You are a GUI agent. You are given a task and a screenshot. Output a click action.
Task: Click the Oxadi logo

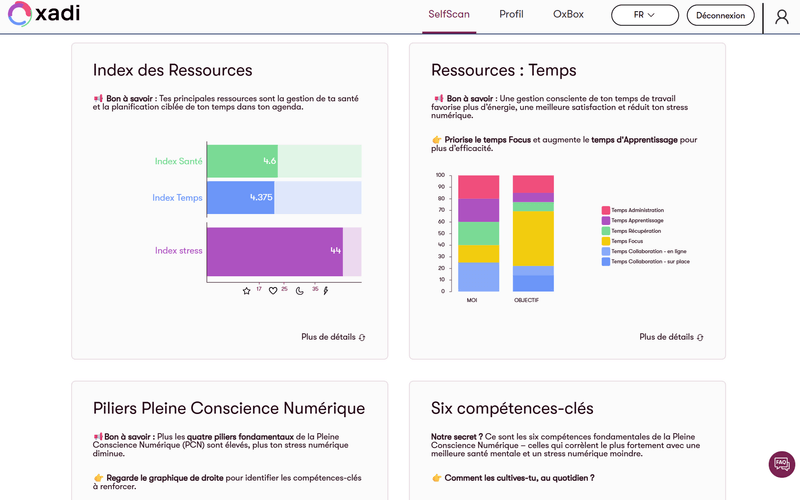tap(45, 16)
